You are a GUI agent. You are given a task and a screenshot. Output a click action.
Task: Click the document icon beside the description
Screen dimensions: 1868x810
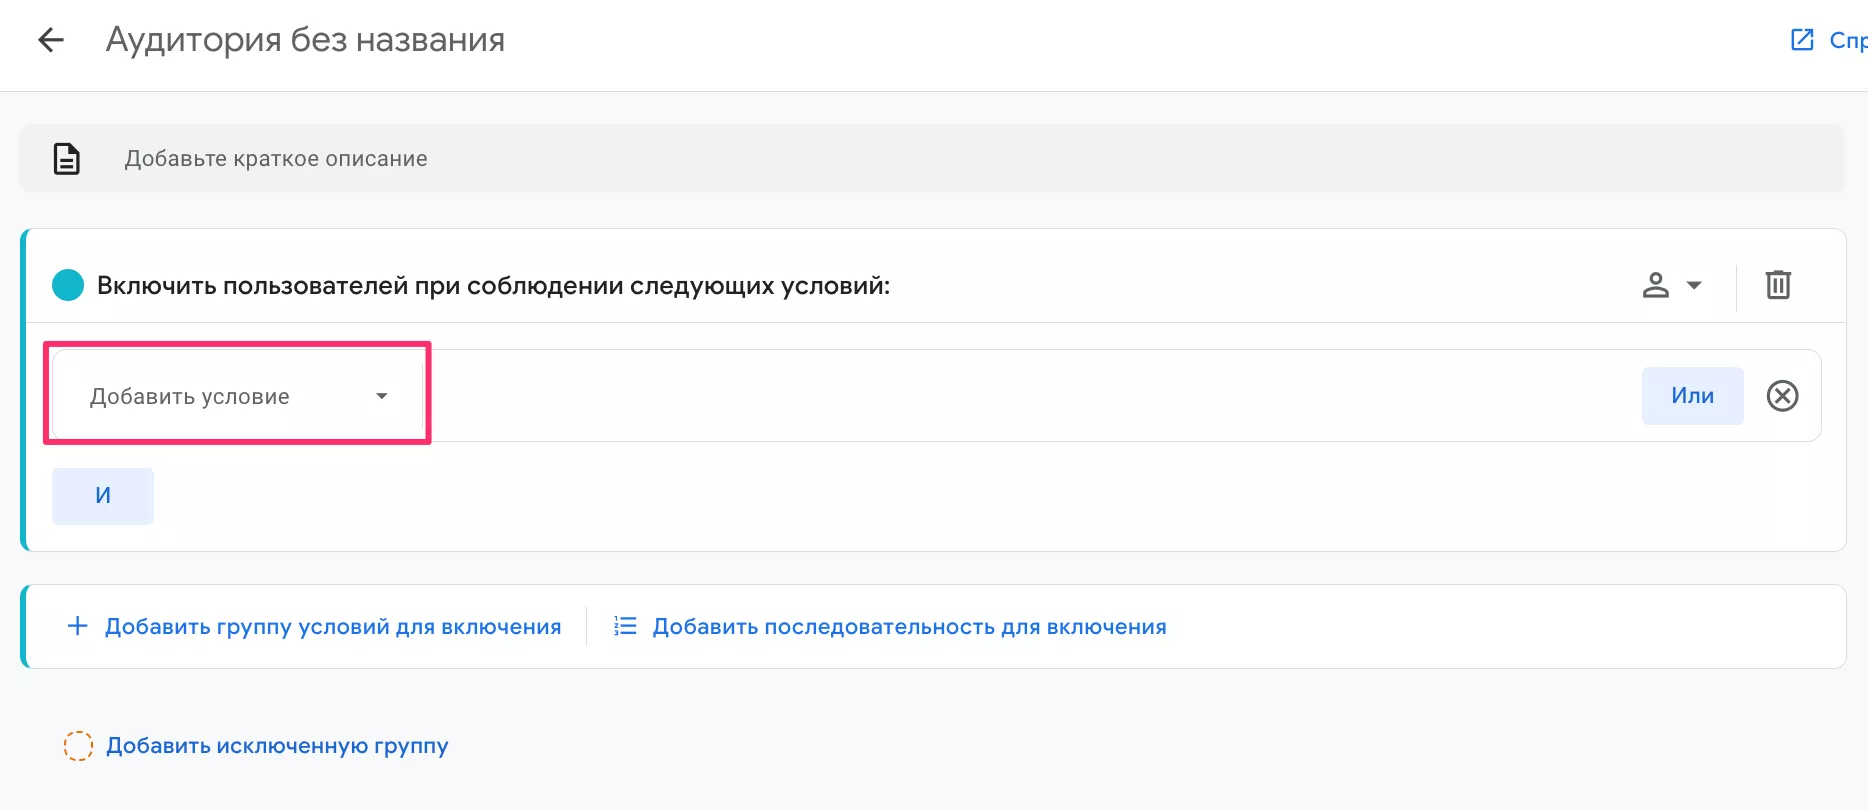click(67, 159)
